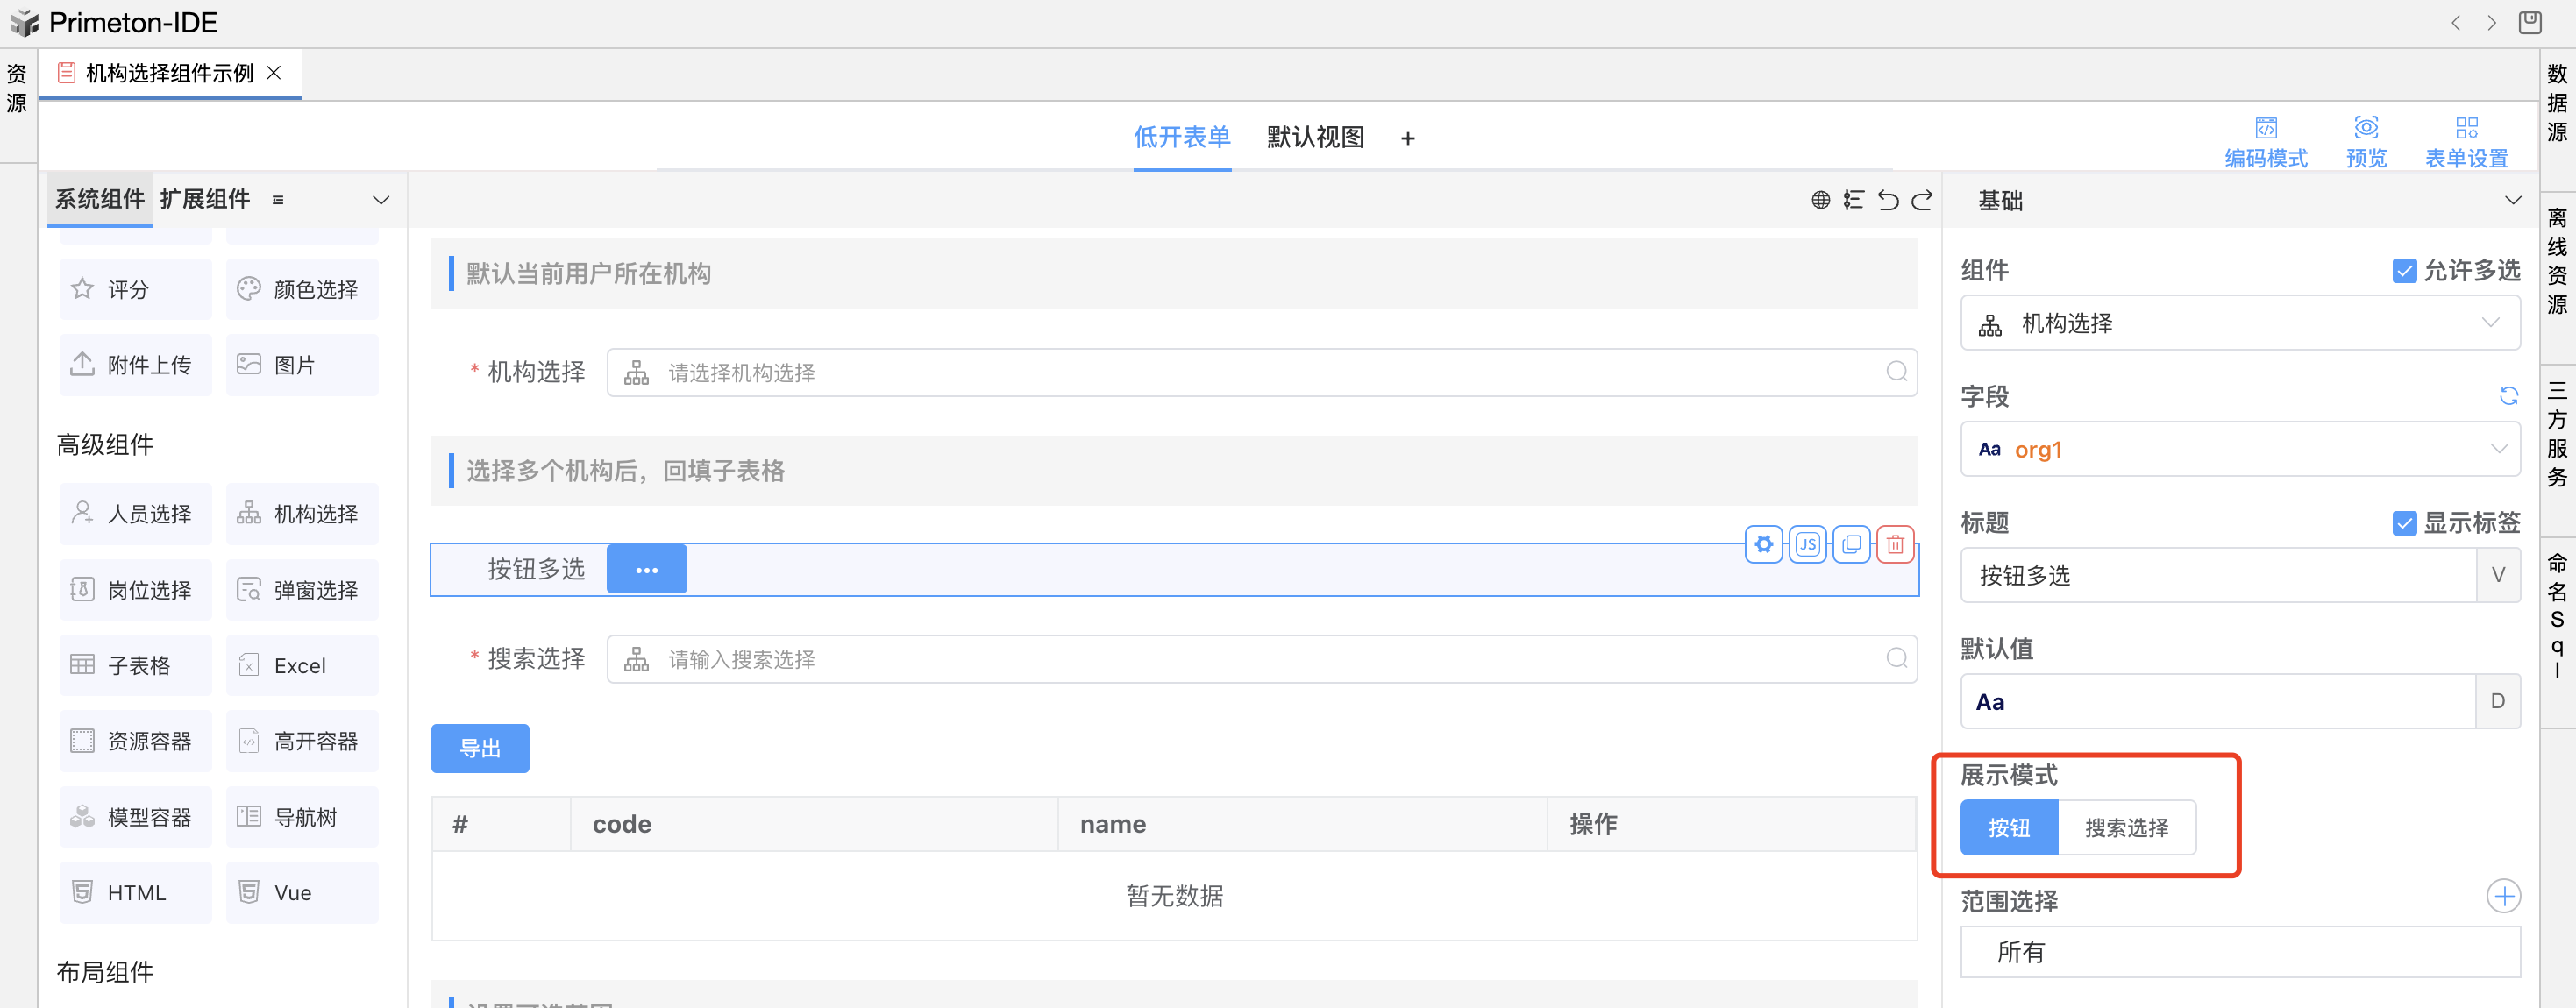Screen dimensions: 2576x1008
Task: Open the org1 field dropdown
Action: 2498,449
